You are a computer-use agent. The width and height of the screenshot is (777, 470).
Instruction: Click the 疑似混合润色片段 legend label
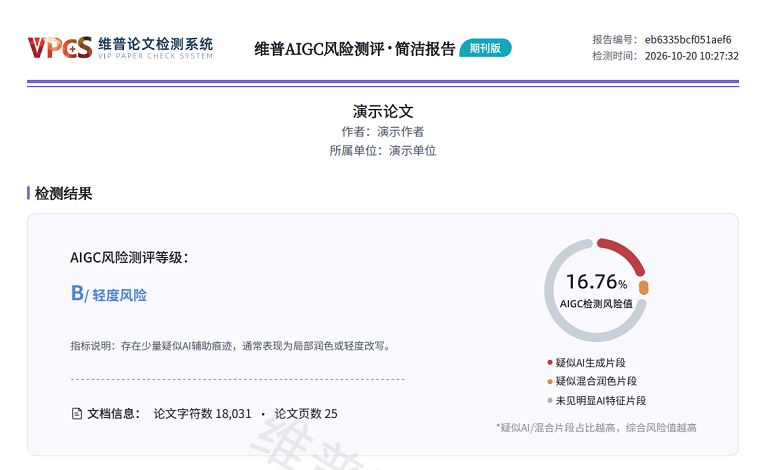coord(596,381)
